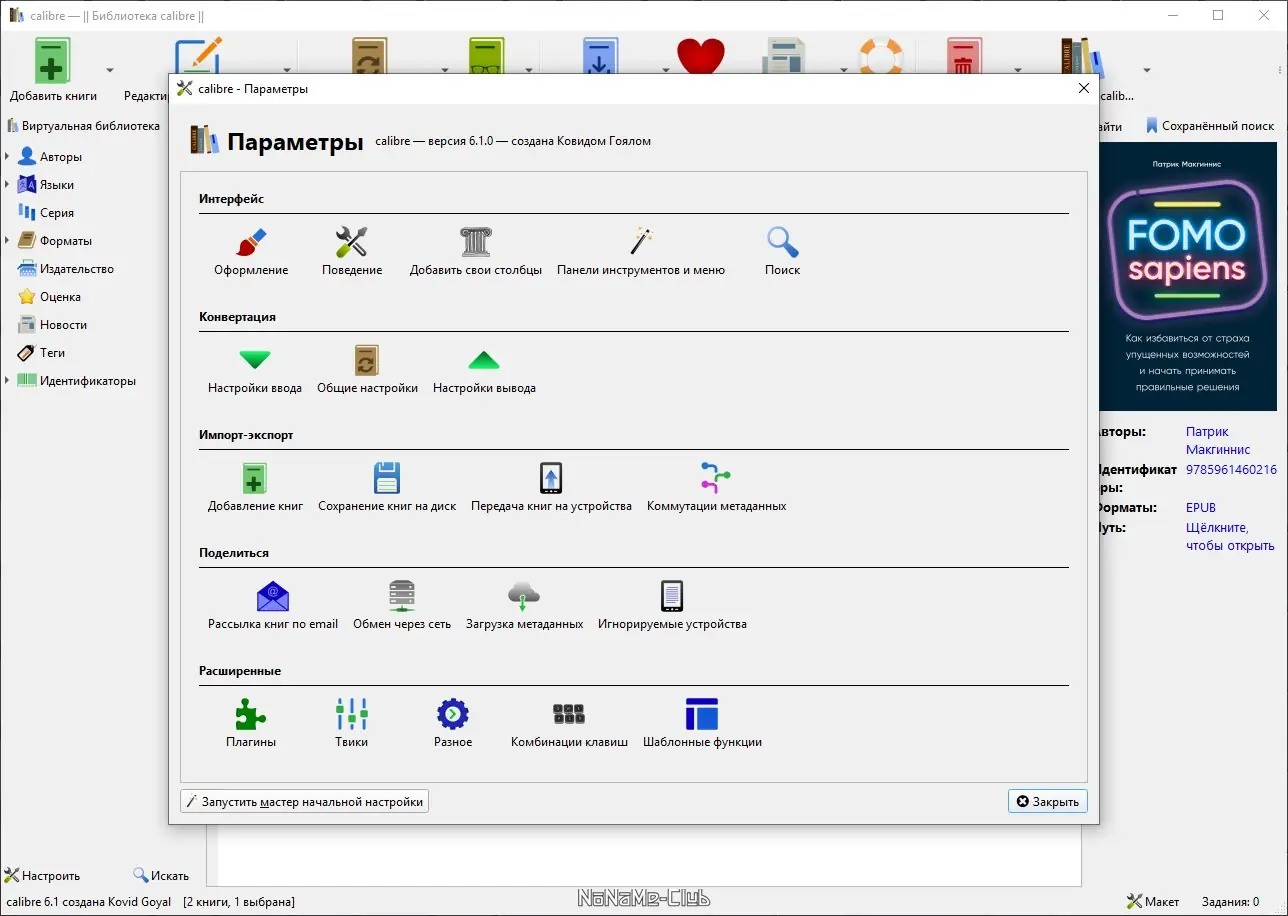Click the Патрик Макгиннис author link
1288x916 pixels.
1218,441
